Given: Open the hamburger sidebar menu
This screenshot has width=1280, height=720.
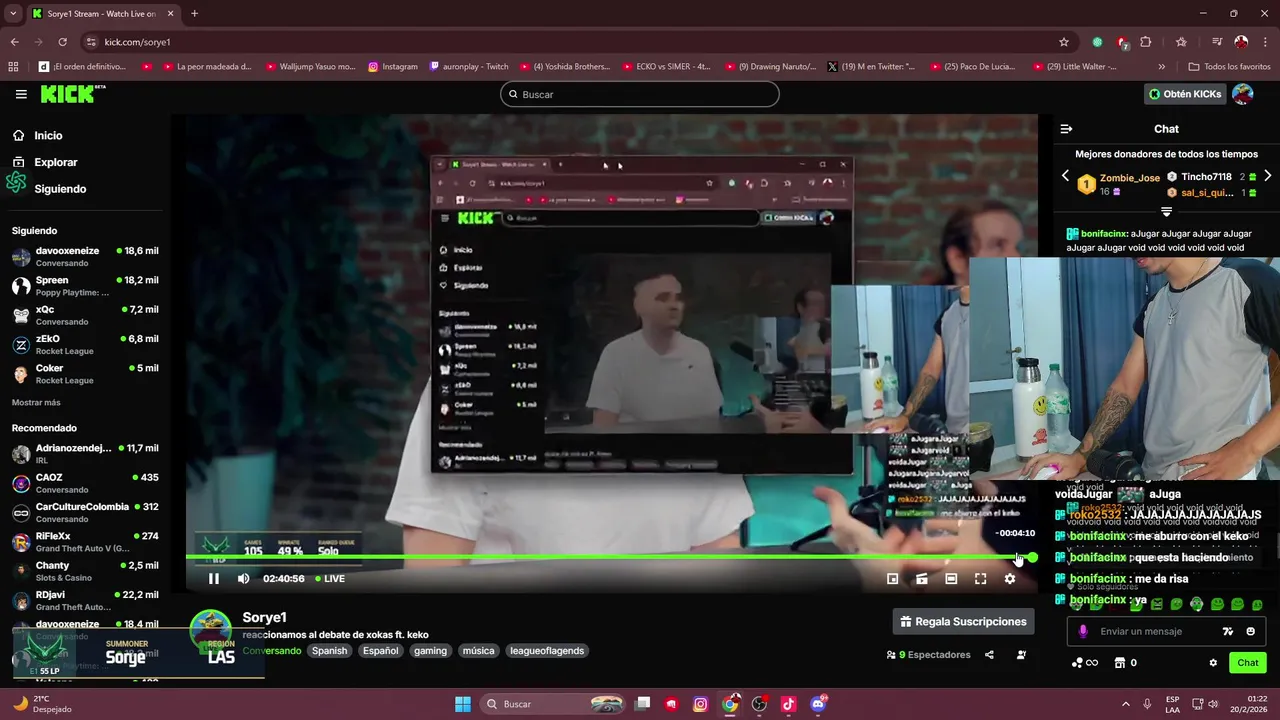Looking at the screenshot, I should pos(21,94).
